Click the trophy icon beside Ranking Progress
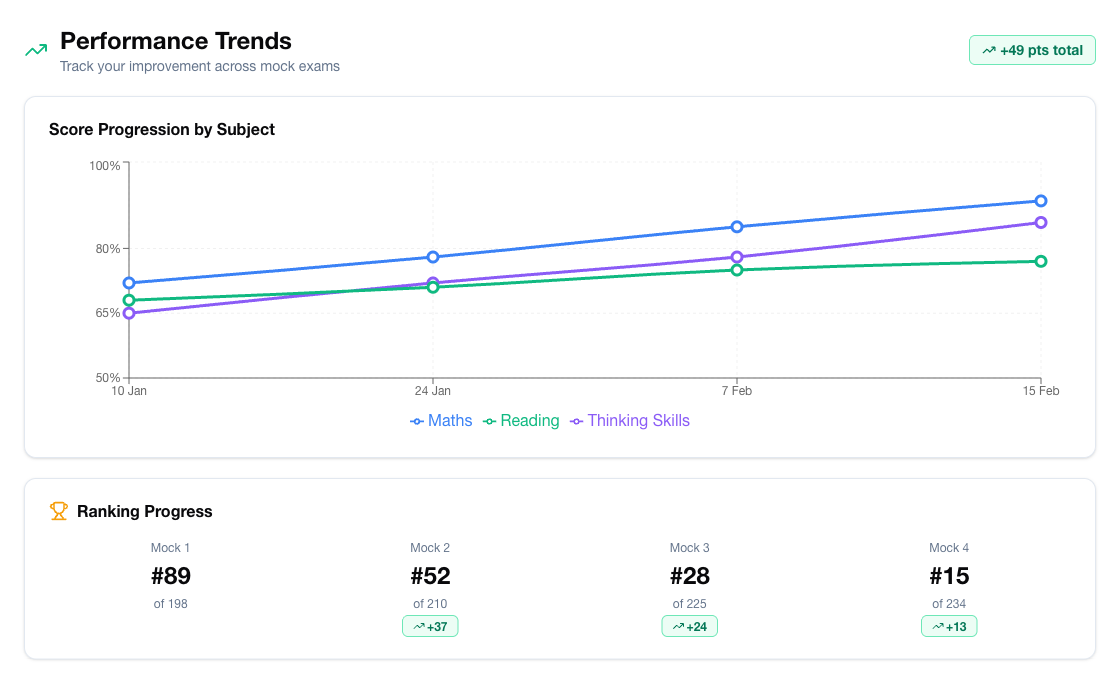Image resolution: width=1120 pixels, height=700 pixels. coord(59,511)
